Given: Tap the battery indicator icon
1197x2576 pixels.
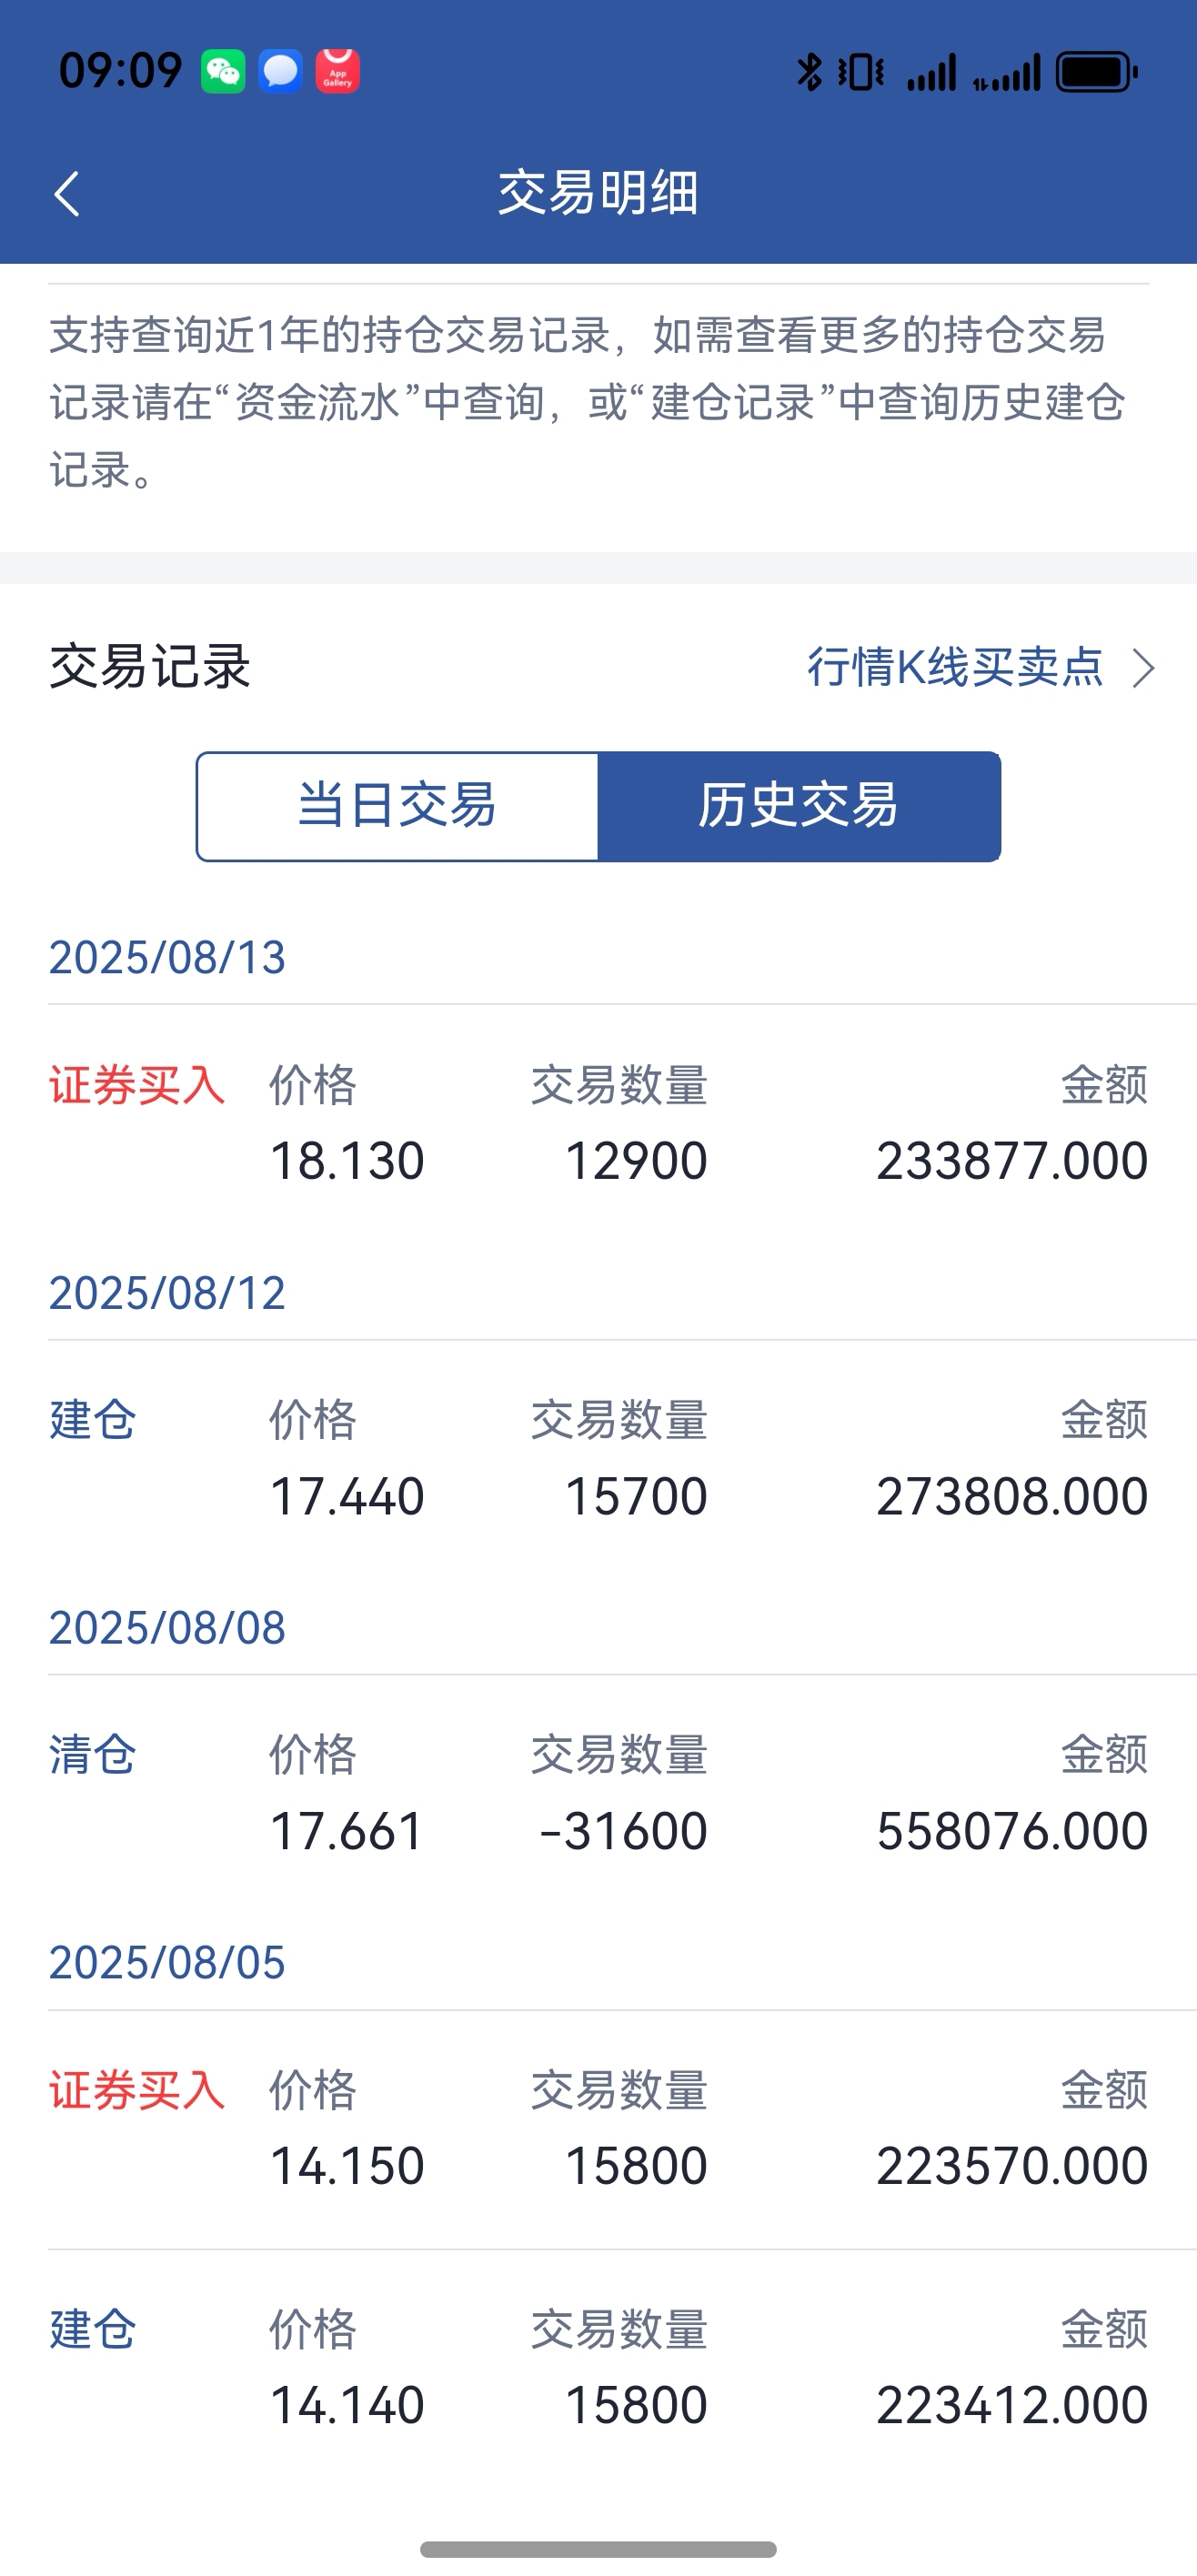Looking at the screenshot, I should pyautogui.click(x=1097, y=72).
